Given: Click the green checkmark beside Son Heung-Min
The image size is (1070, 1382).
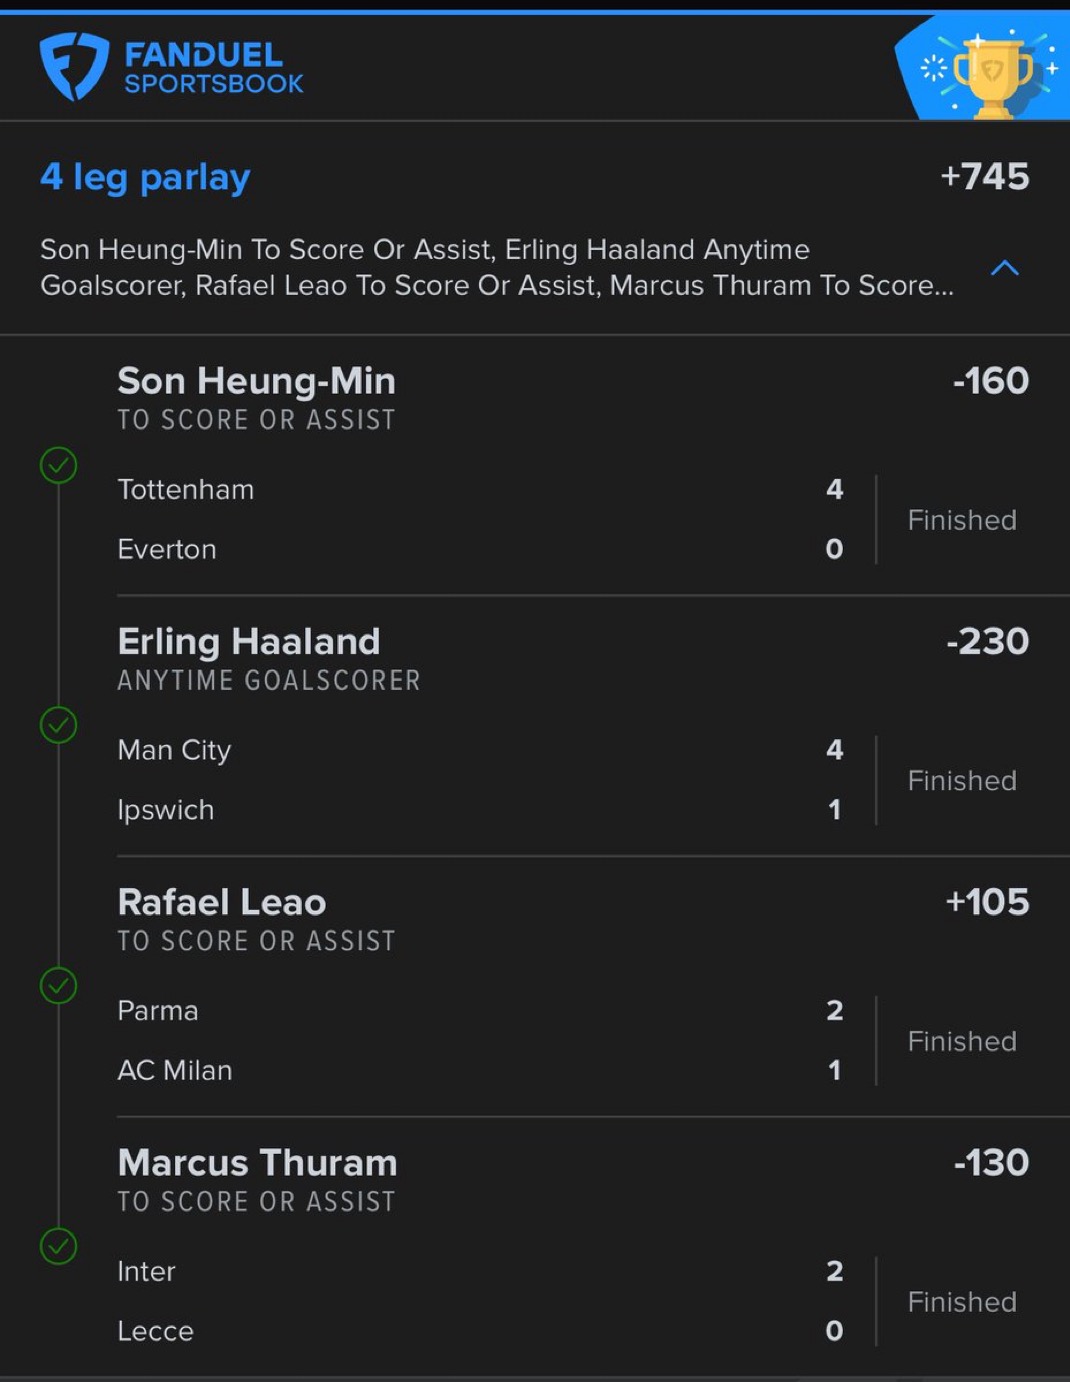Looking at the screenshot, I should pyautogui.click(x=58, y=465).
